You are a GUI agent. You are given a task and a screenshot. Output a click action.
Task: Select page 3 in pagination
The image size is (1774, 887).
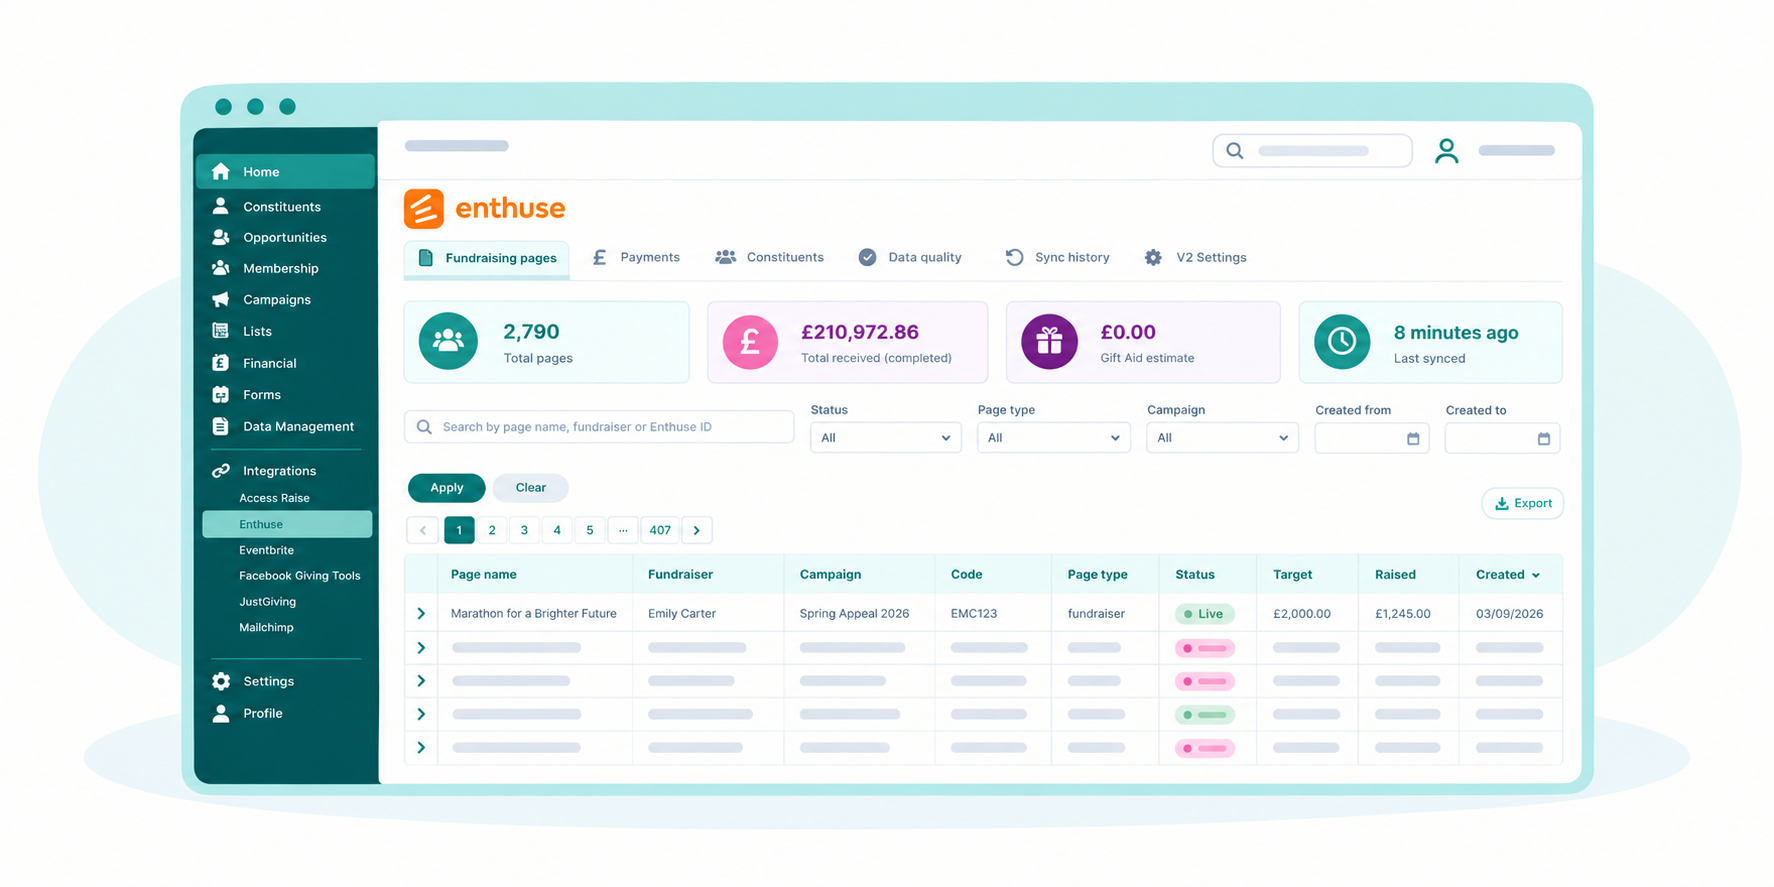[524, 530]
